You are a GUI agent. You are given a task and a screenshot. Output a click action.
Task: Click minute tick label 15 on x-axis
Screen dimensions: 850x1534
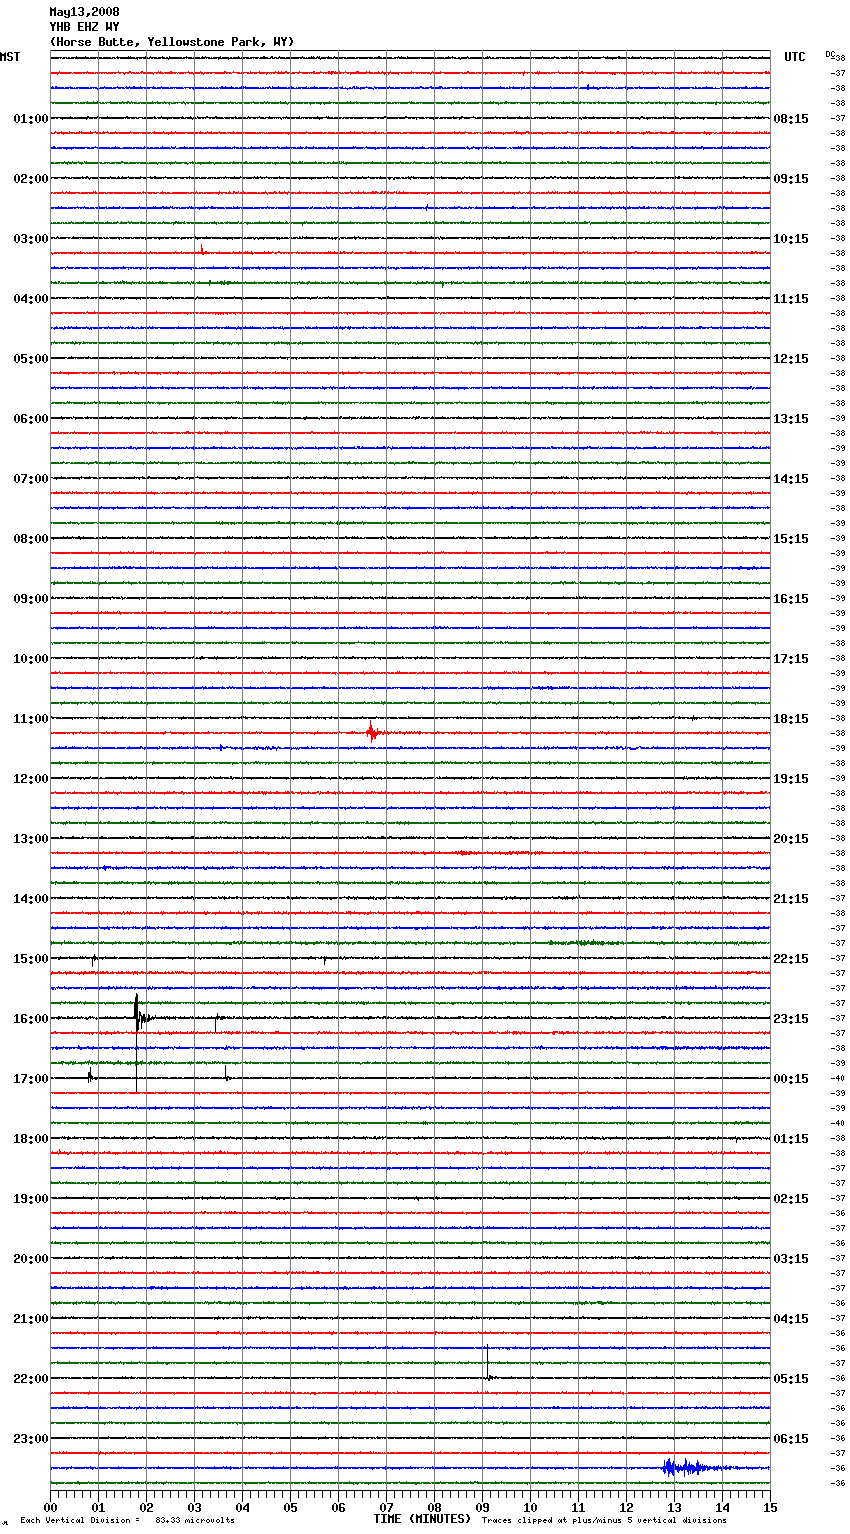(x=770, y=1507)
